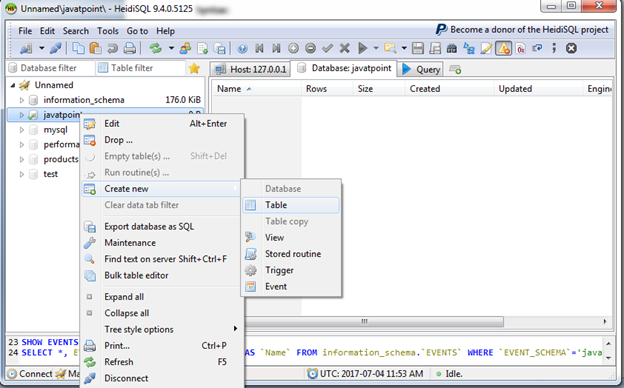Click the disconnect plug toolbar icon

tap(55, 49)
